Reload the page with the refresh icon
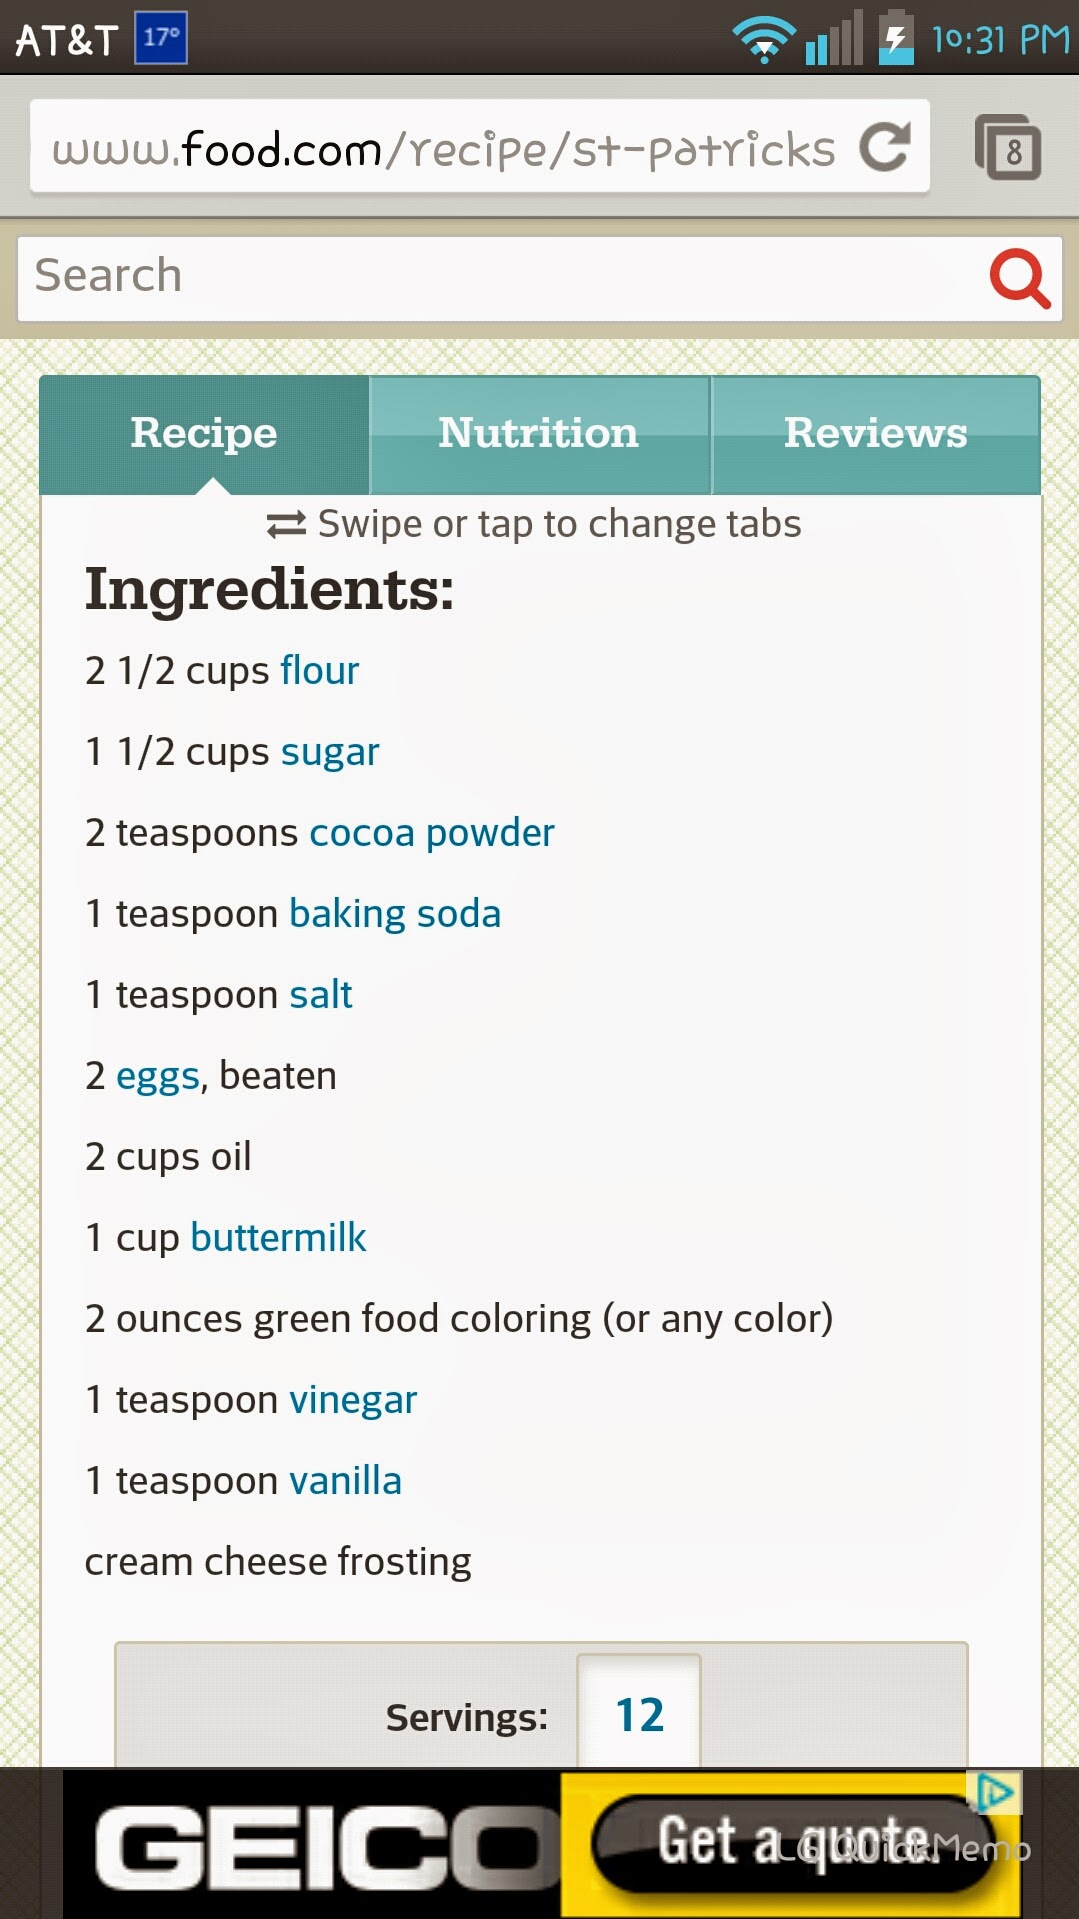The width and height of the screenshot is (1079, 1919). coord(885,148)
